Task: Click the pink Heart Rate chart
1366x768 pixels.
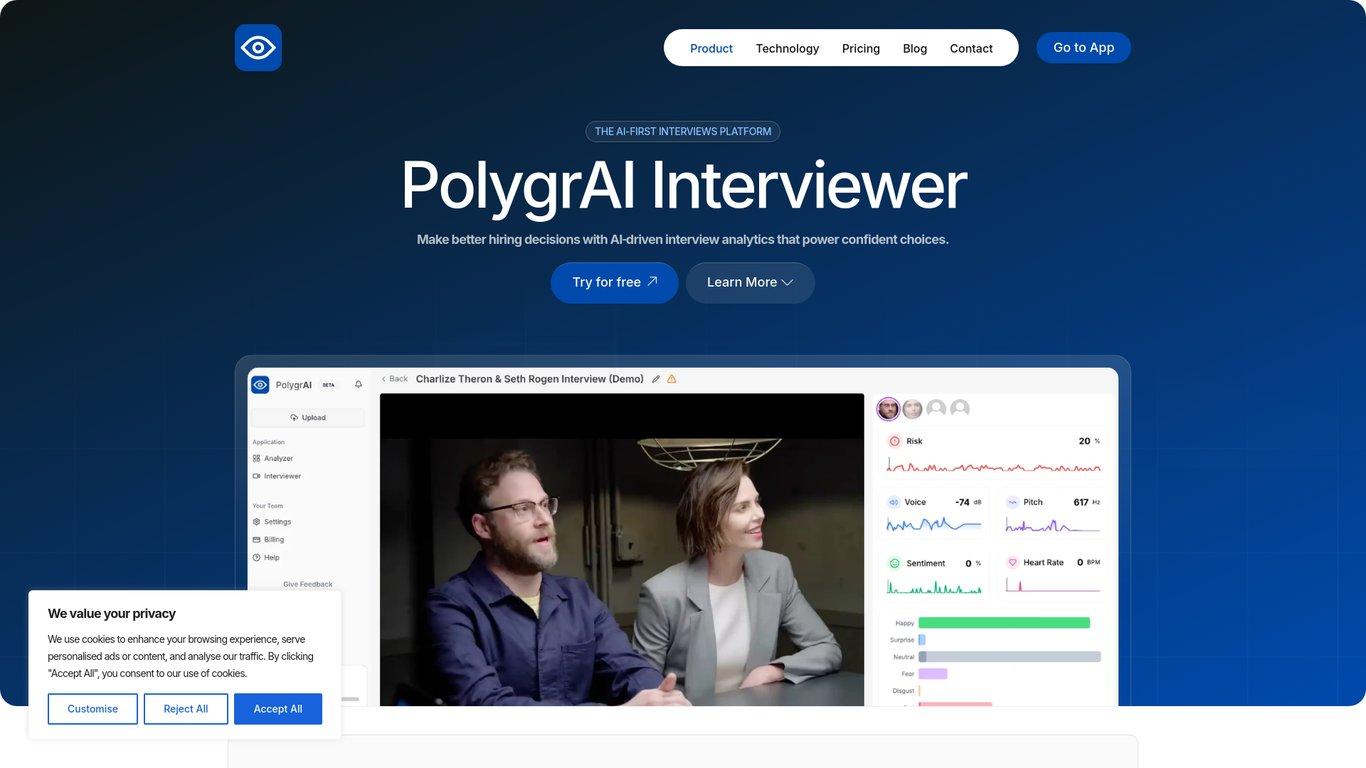Action: point(1053,586)
